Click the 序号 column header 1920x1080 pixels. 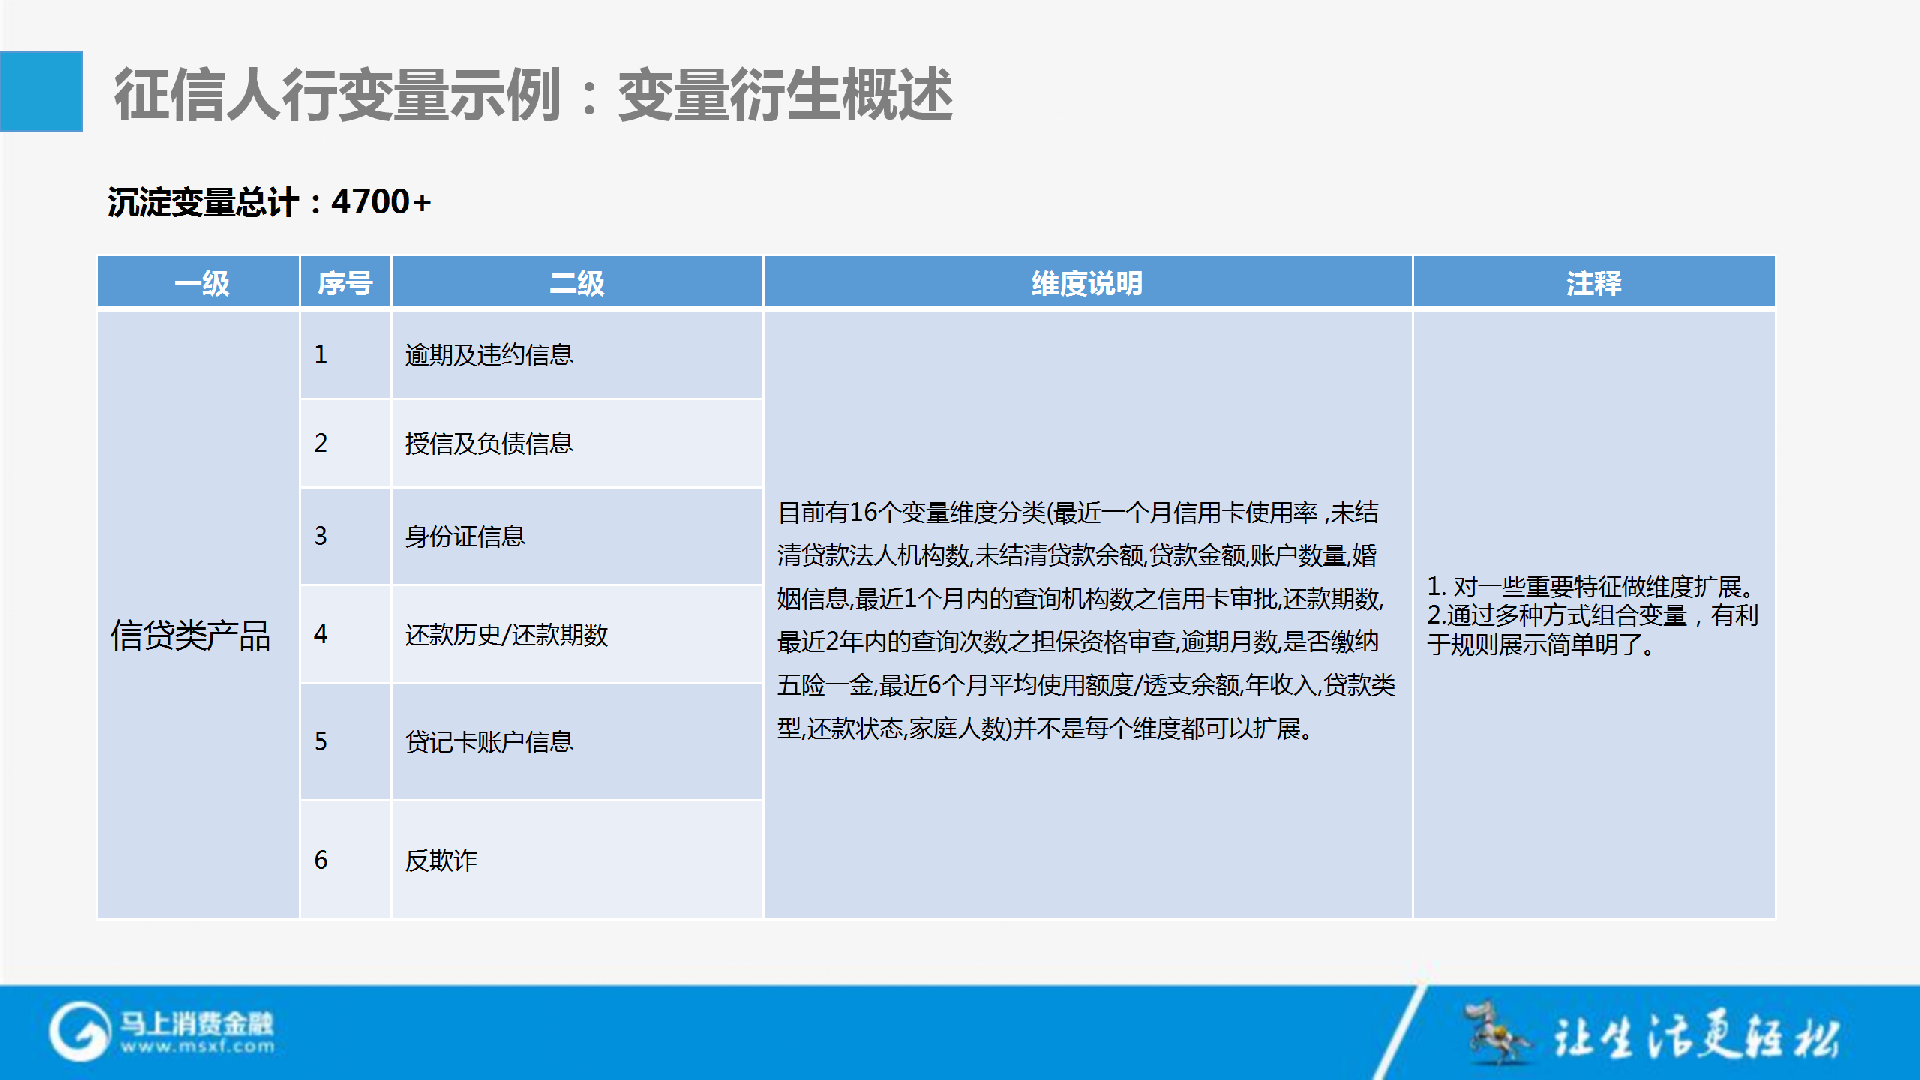(x=345, y=282)
